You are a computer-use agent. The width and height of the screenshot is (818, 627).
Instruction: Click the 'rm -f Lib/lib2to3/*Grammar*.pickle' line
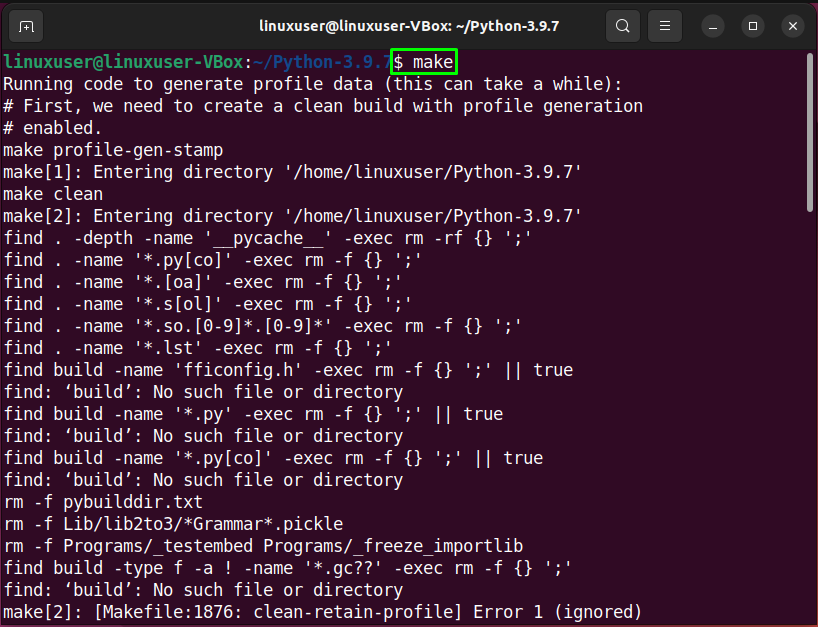coord(172,524)
